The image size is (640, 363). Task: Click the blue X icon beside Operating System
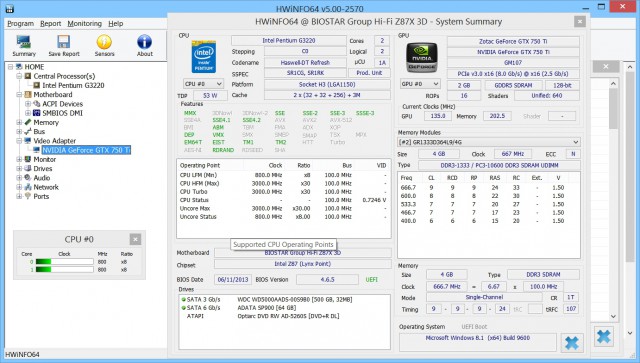pyautogui.click(x=572, y=342)
